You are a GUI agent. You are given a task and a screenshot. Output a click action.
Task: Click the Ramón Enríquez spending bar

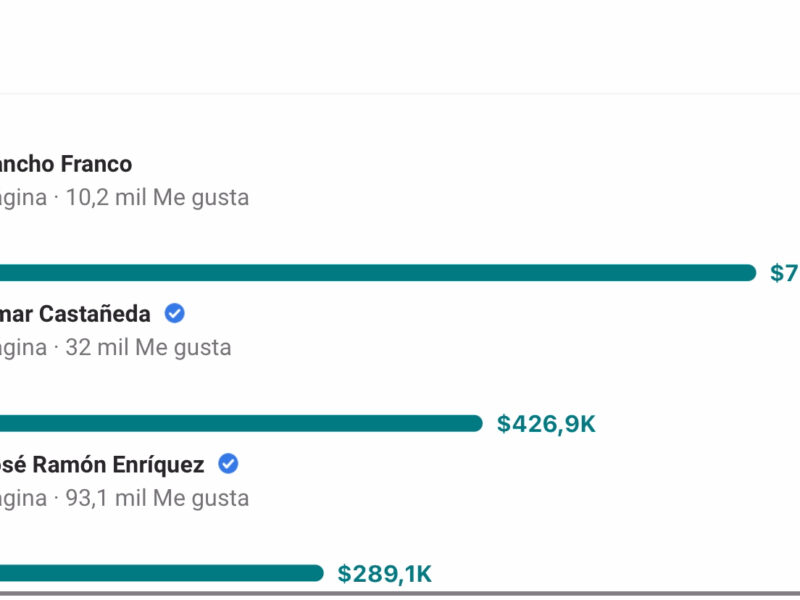tap(160, 573)
